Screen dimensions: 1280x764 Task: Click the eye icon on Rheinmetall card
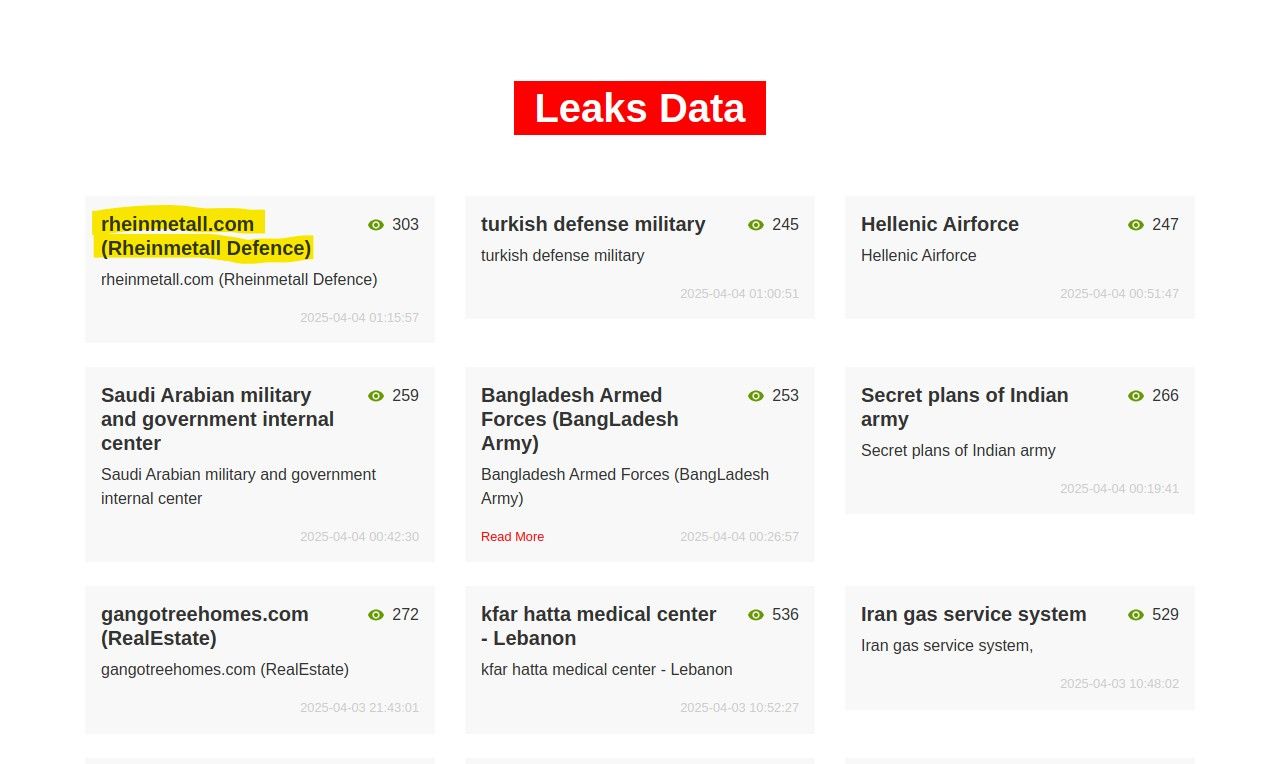376,225
